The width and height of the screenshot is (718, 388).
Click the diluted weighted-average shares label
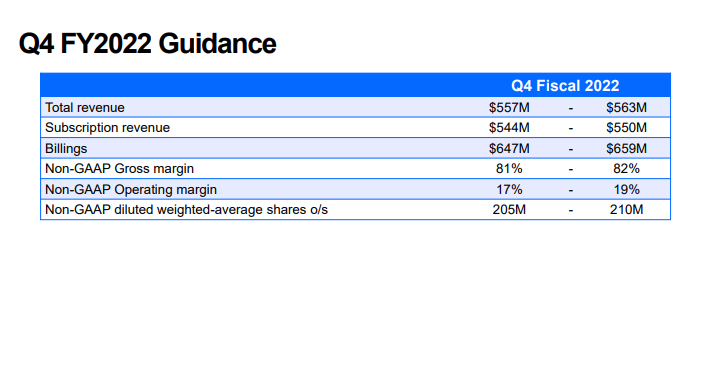click(186, 210)
